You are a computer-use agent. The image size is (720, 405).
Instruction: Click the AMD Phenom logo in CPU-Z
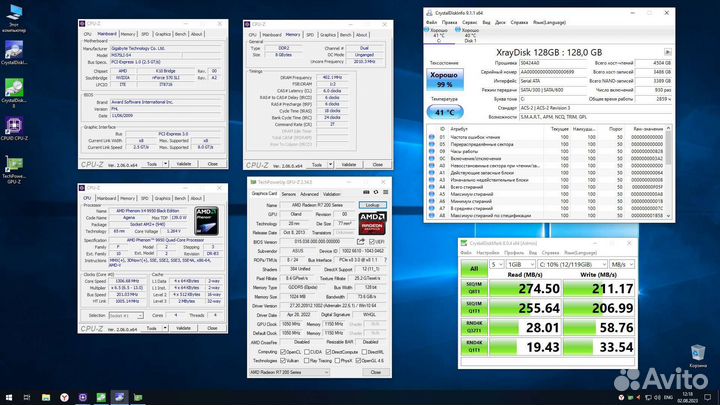(x=206, y=221)
